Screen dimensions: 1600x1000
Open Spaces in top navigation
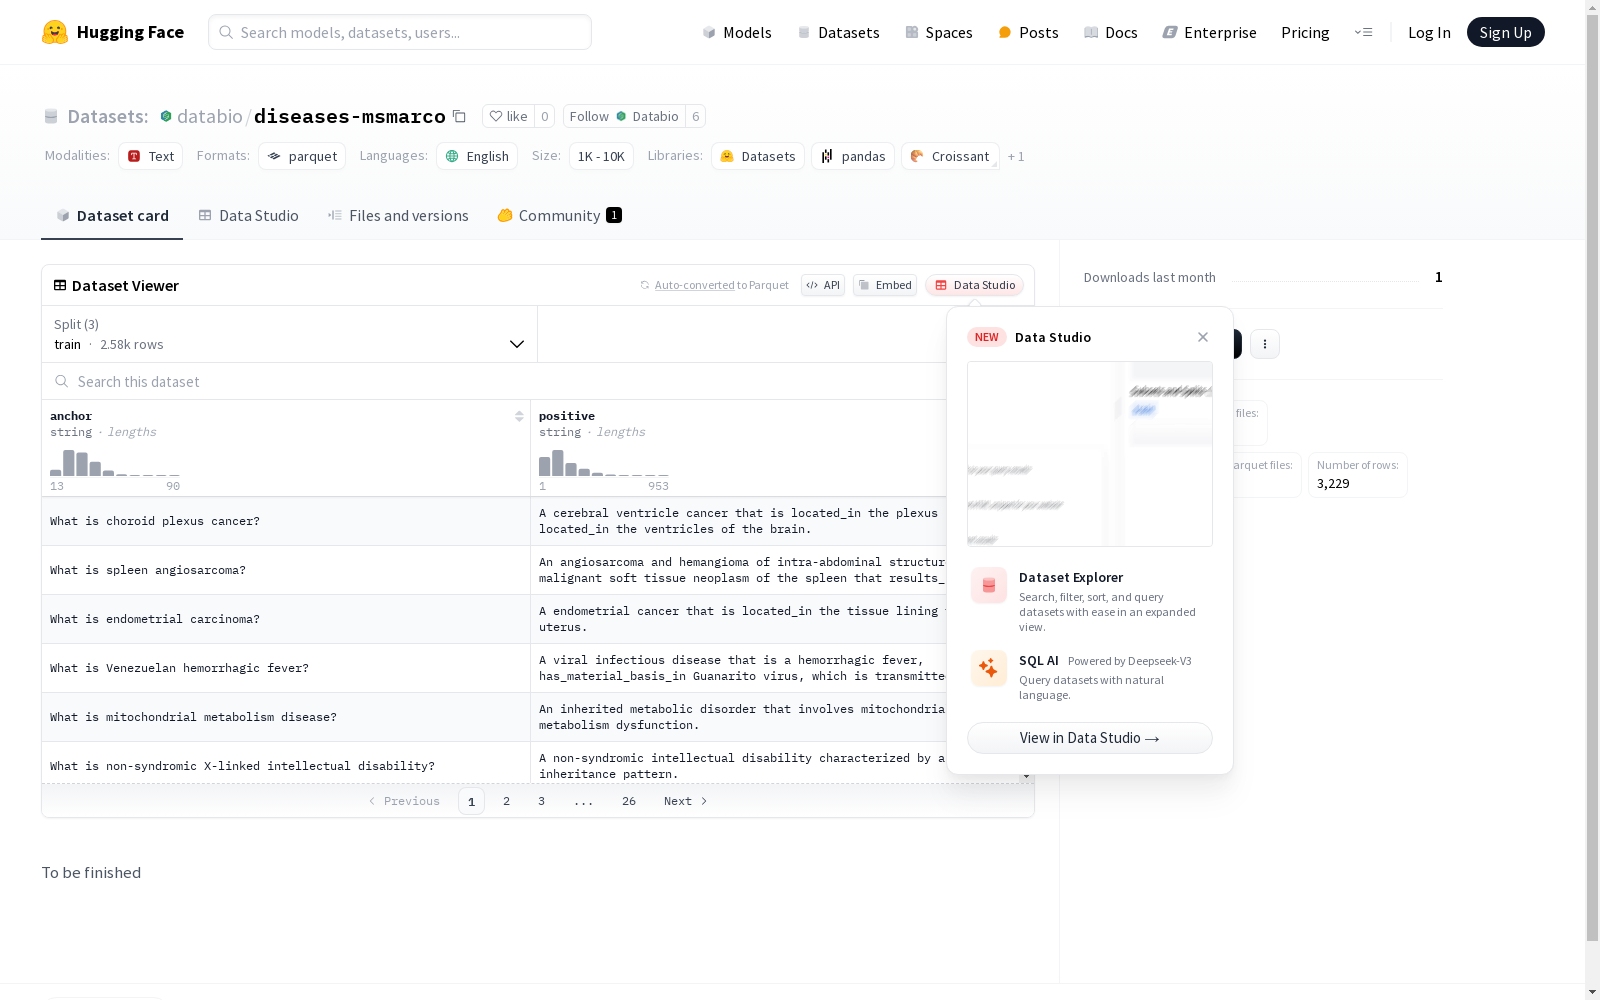click(x=939, y=32)
